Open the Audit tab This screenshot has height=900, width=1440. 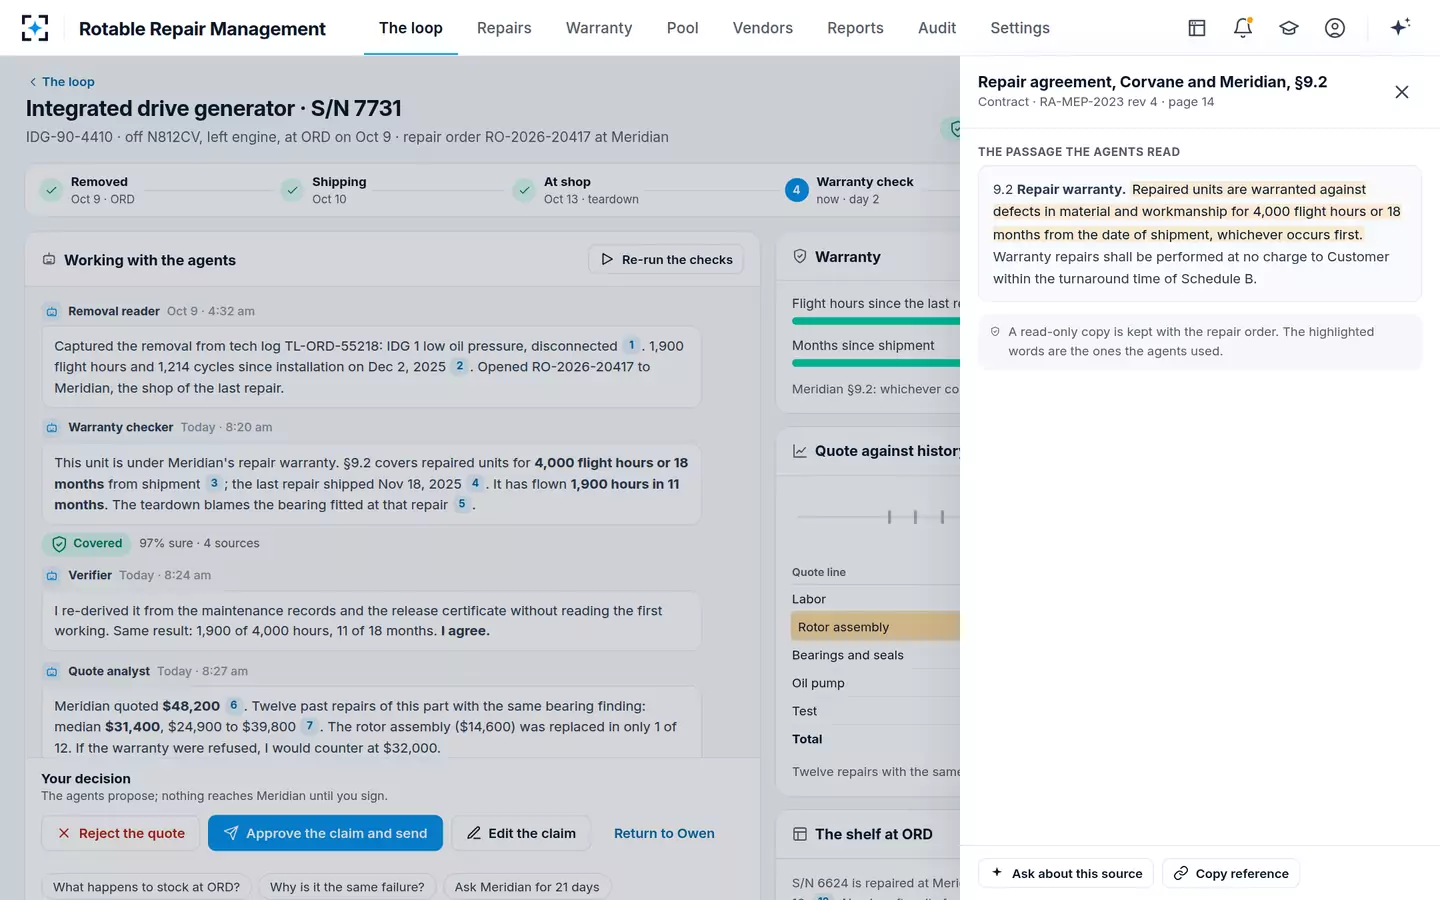click(937, 28)
